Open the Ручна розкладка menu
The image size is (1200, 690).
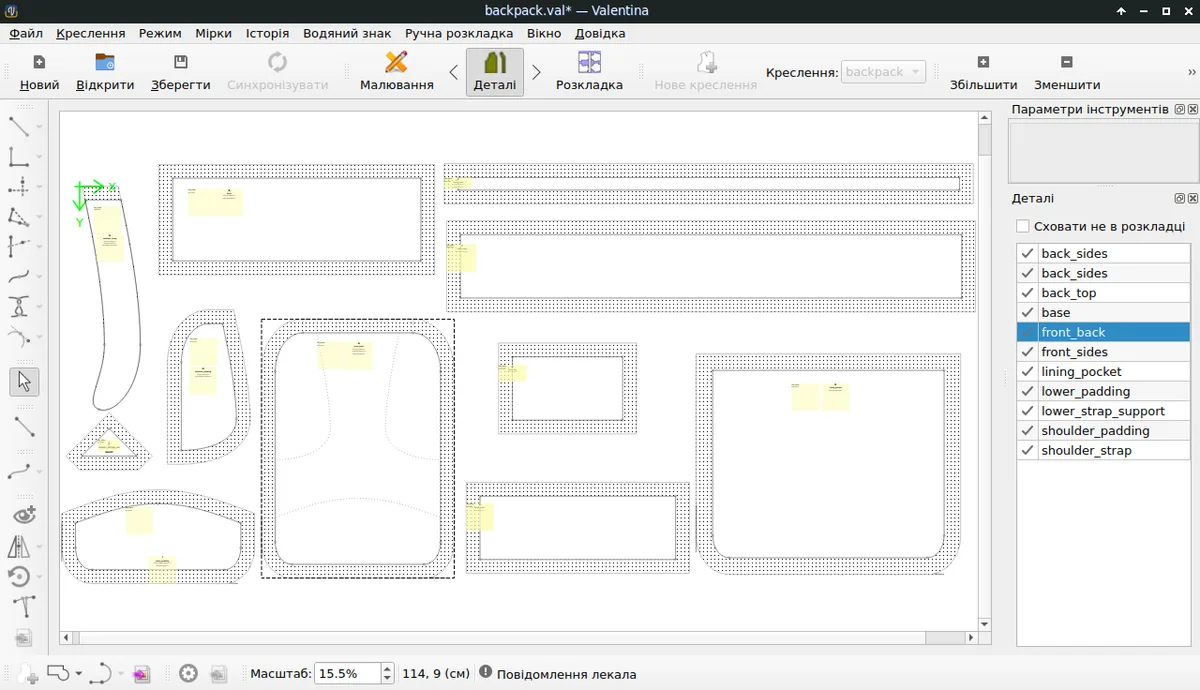coord(459,33)
